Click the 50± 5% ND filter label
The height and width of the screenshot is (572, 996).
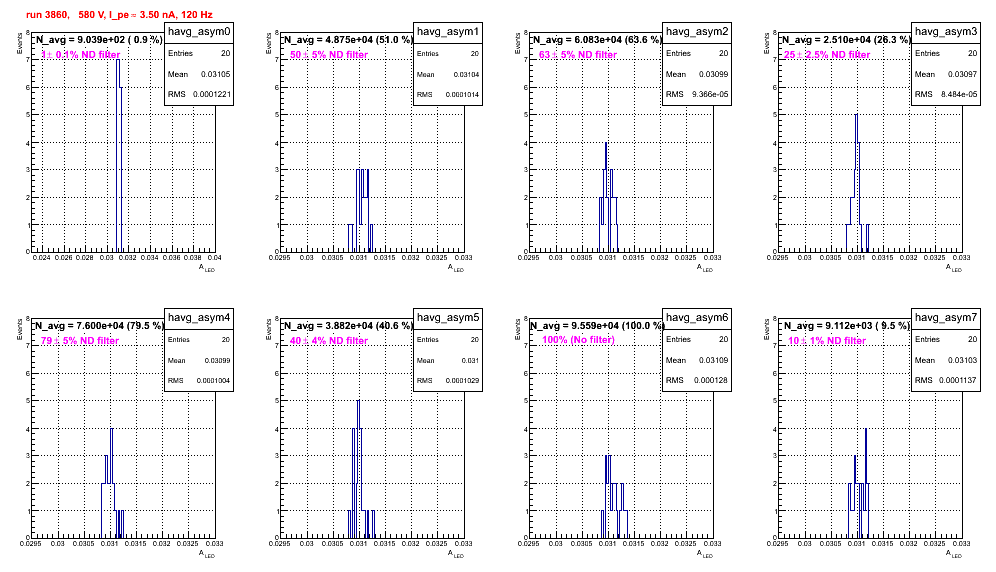329,55
